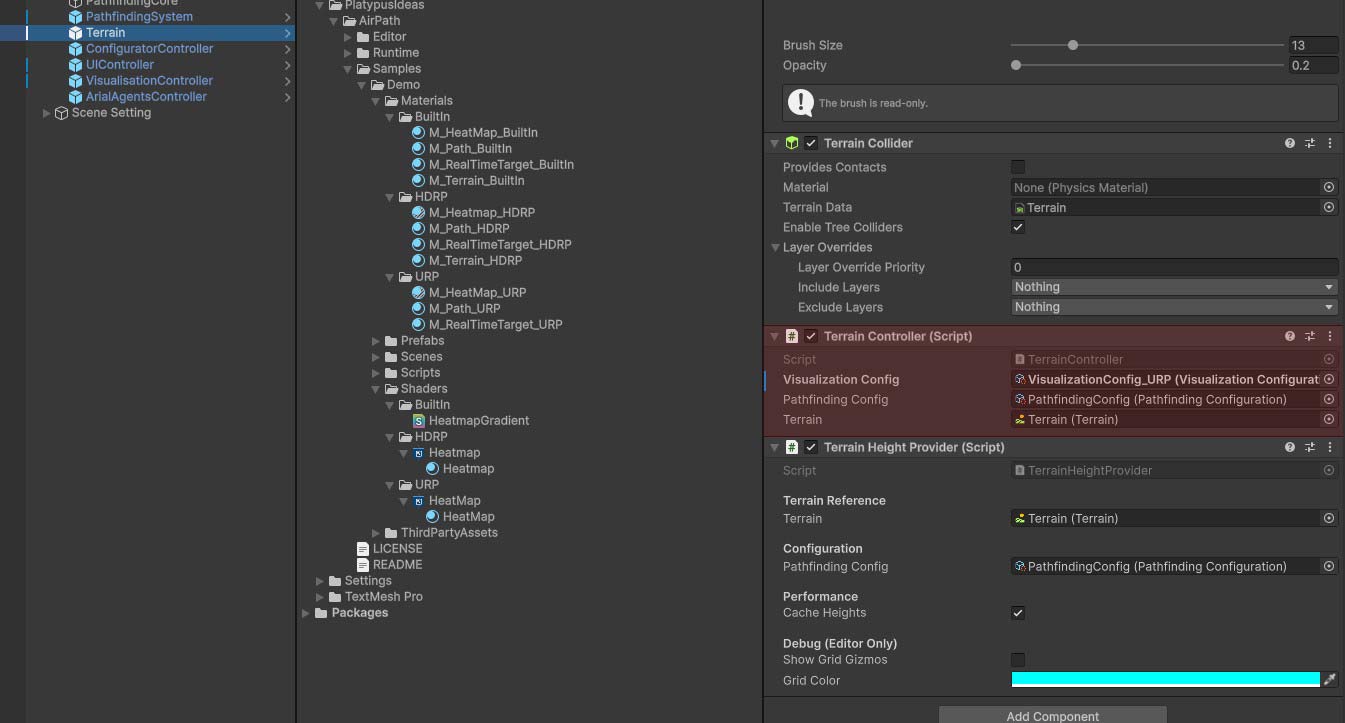1345x723 pixels.
Task: Click the Grid Color cyan swatch
Action: point(1165,680)
